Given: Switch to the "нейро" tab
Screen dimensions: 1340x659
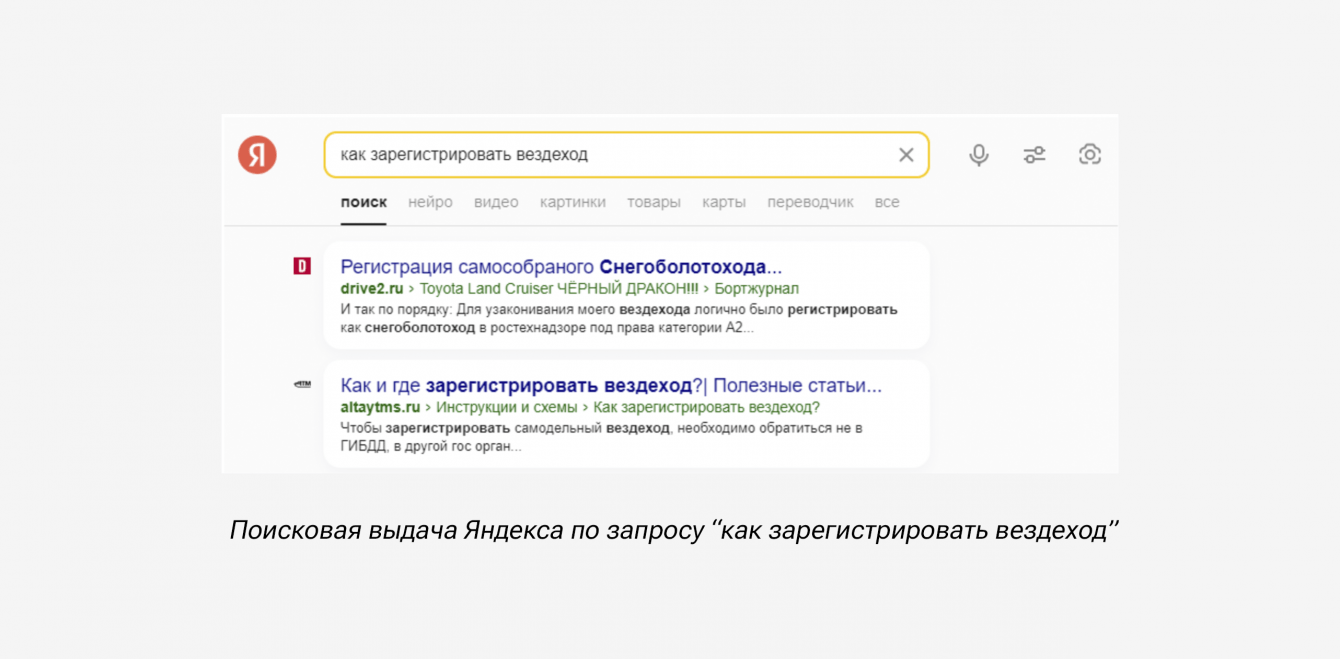Looking at the screenshot, I should tap(430, 202).
